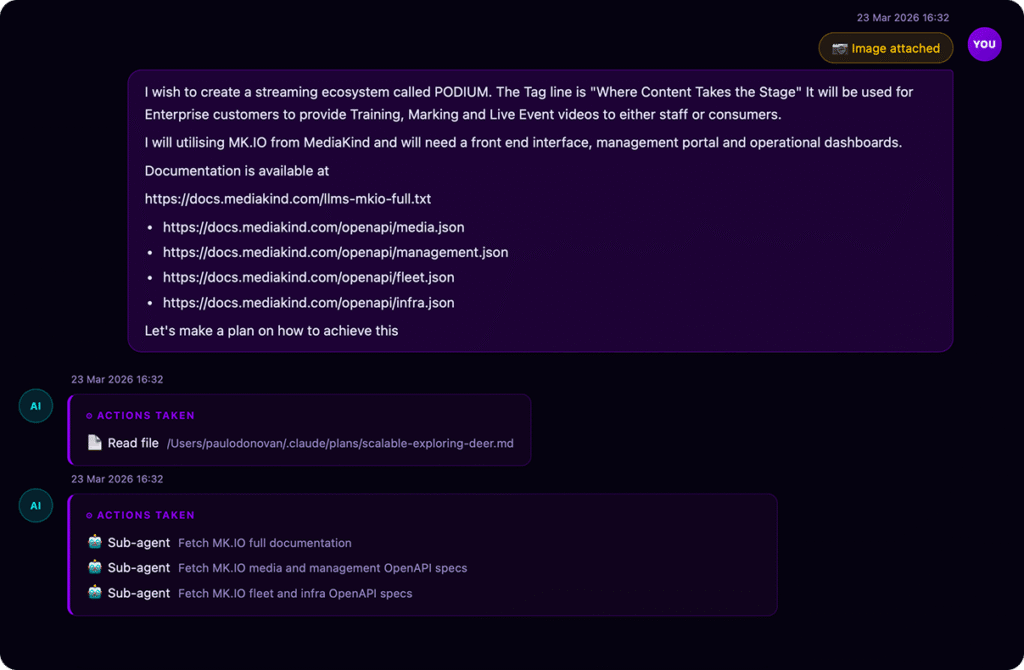Open the Image attached badge
Image resolution: width=1024 pixels, height=670 pixels.
pyautogui.click(x=886, y=48)
